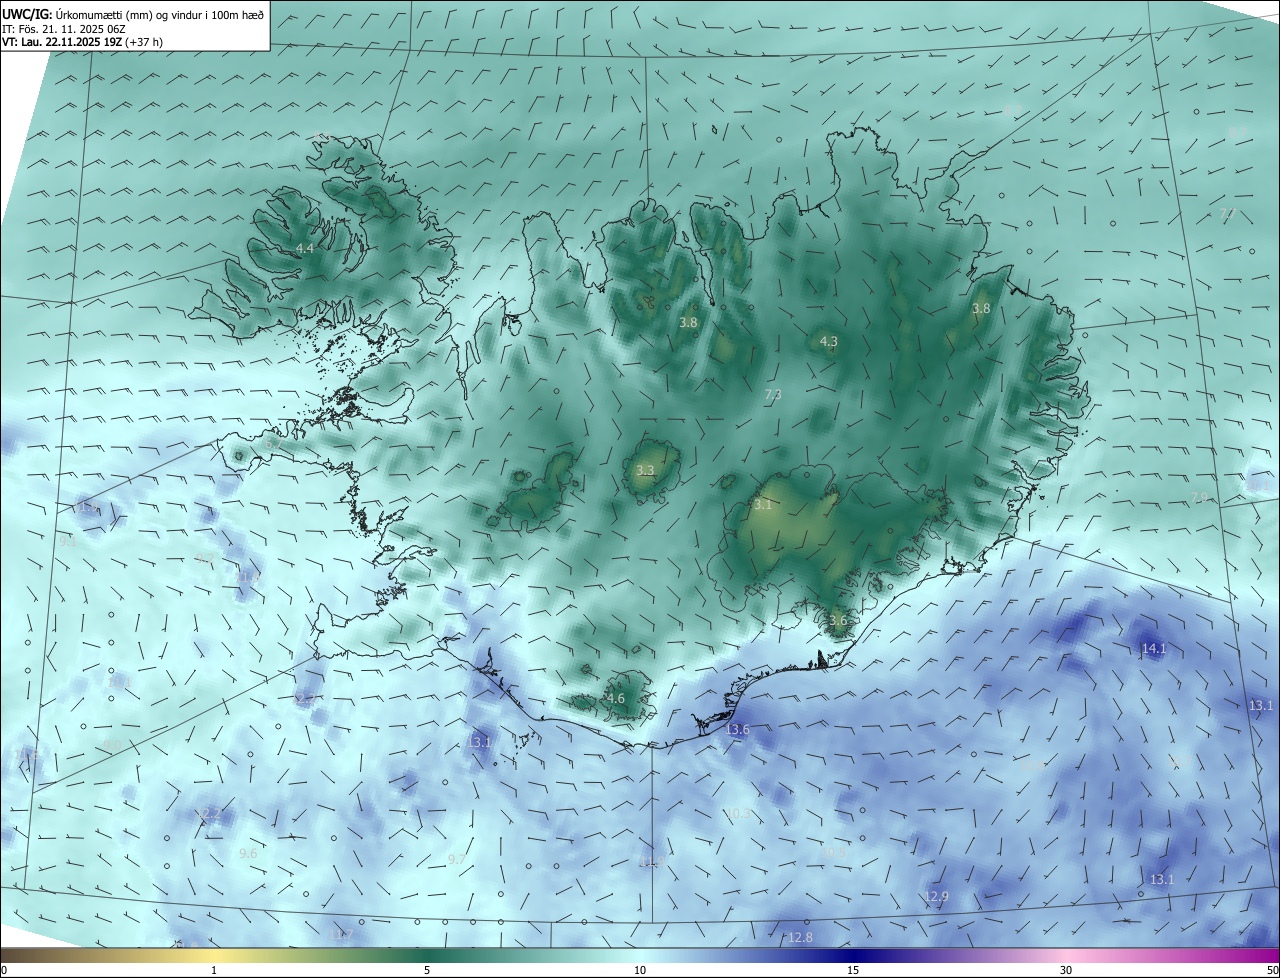Click the 30 tick on the color scale

1066,971
